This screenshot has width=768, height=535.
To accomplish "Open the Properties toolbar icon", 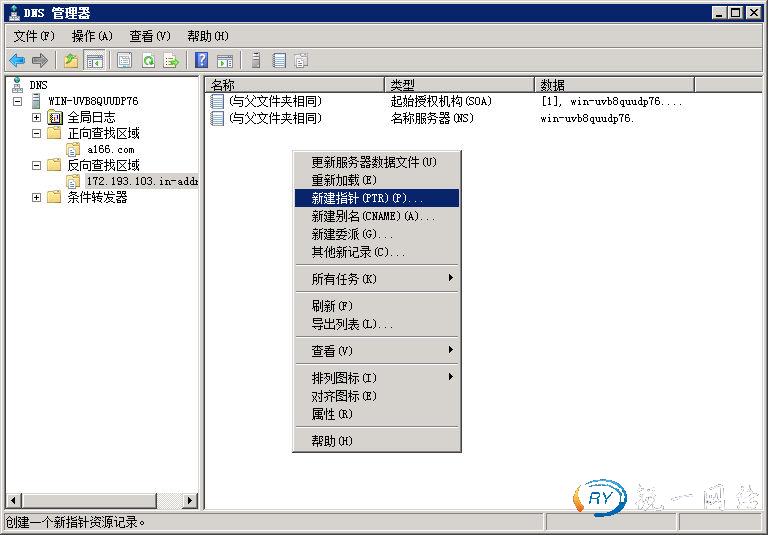I will coord(124,61).
